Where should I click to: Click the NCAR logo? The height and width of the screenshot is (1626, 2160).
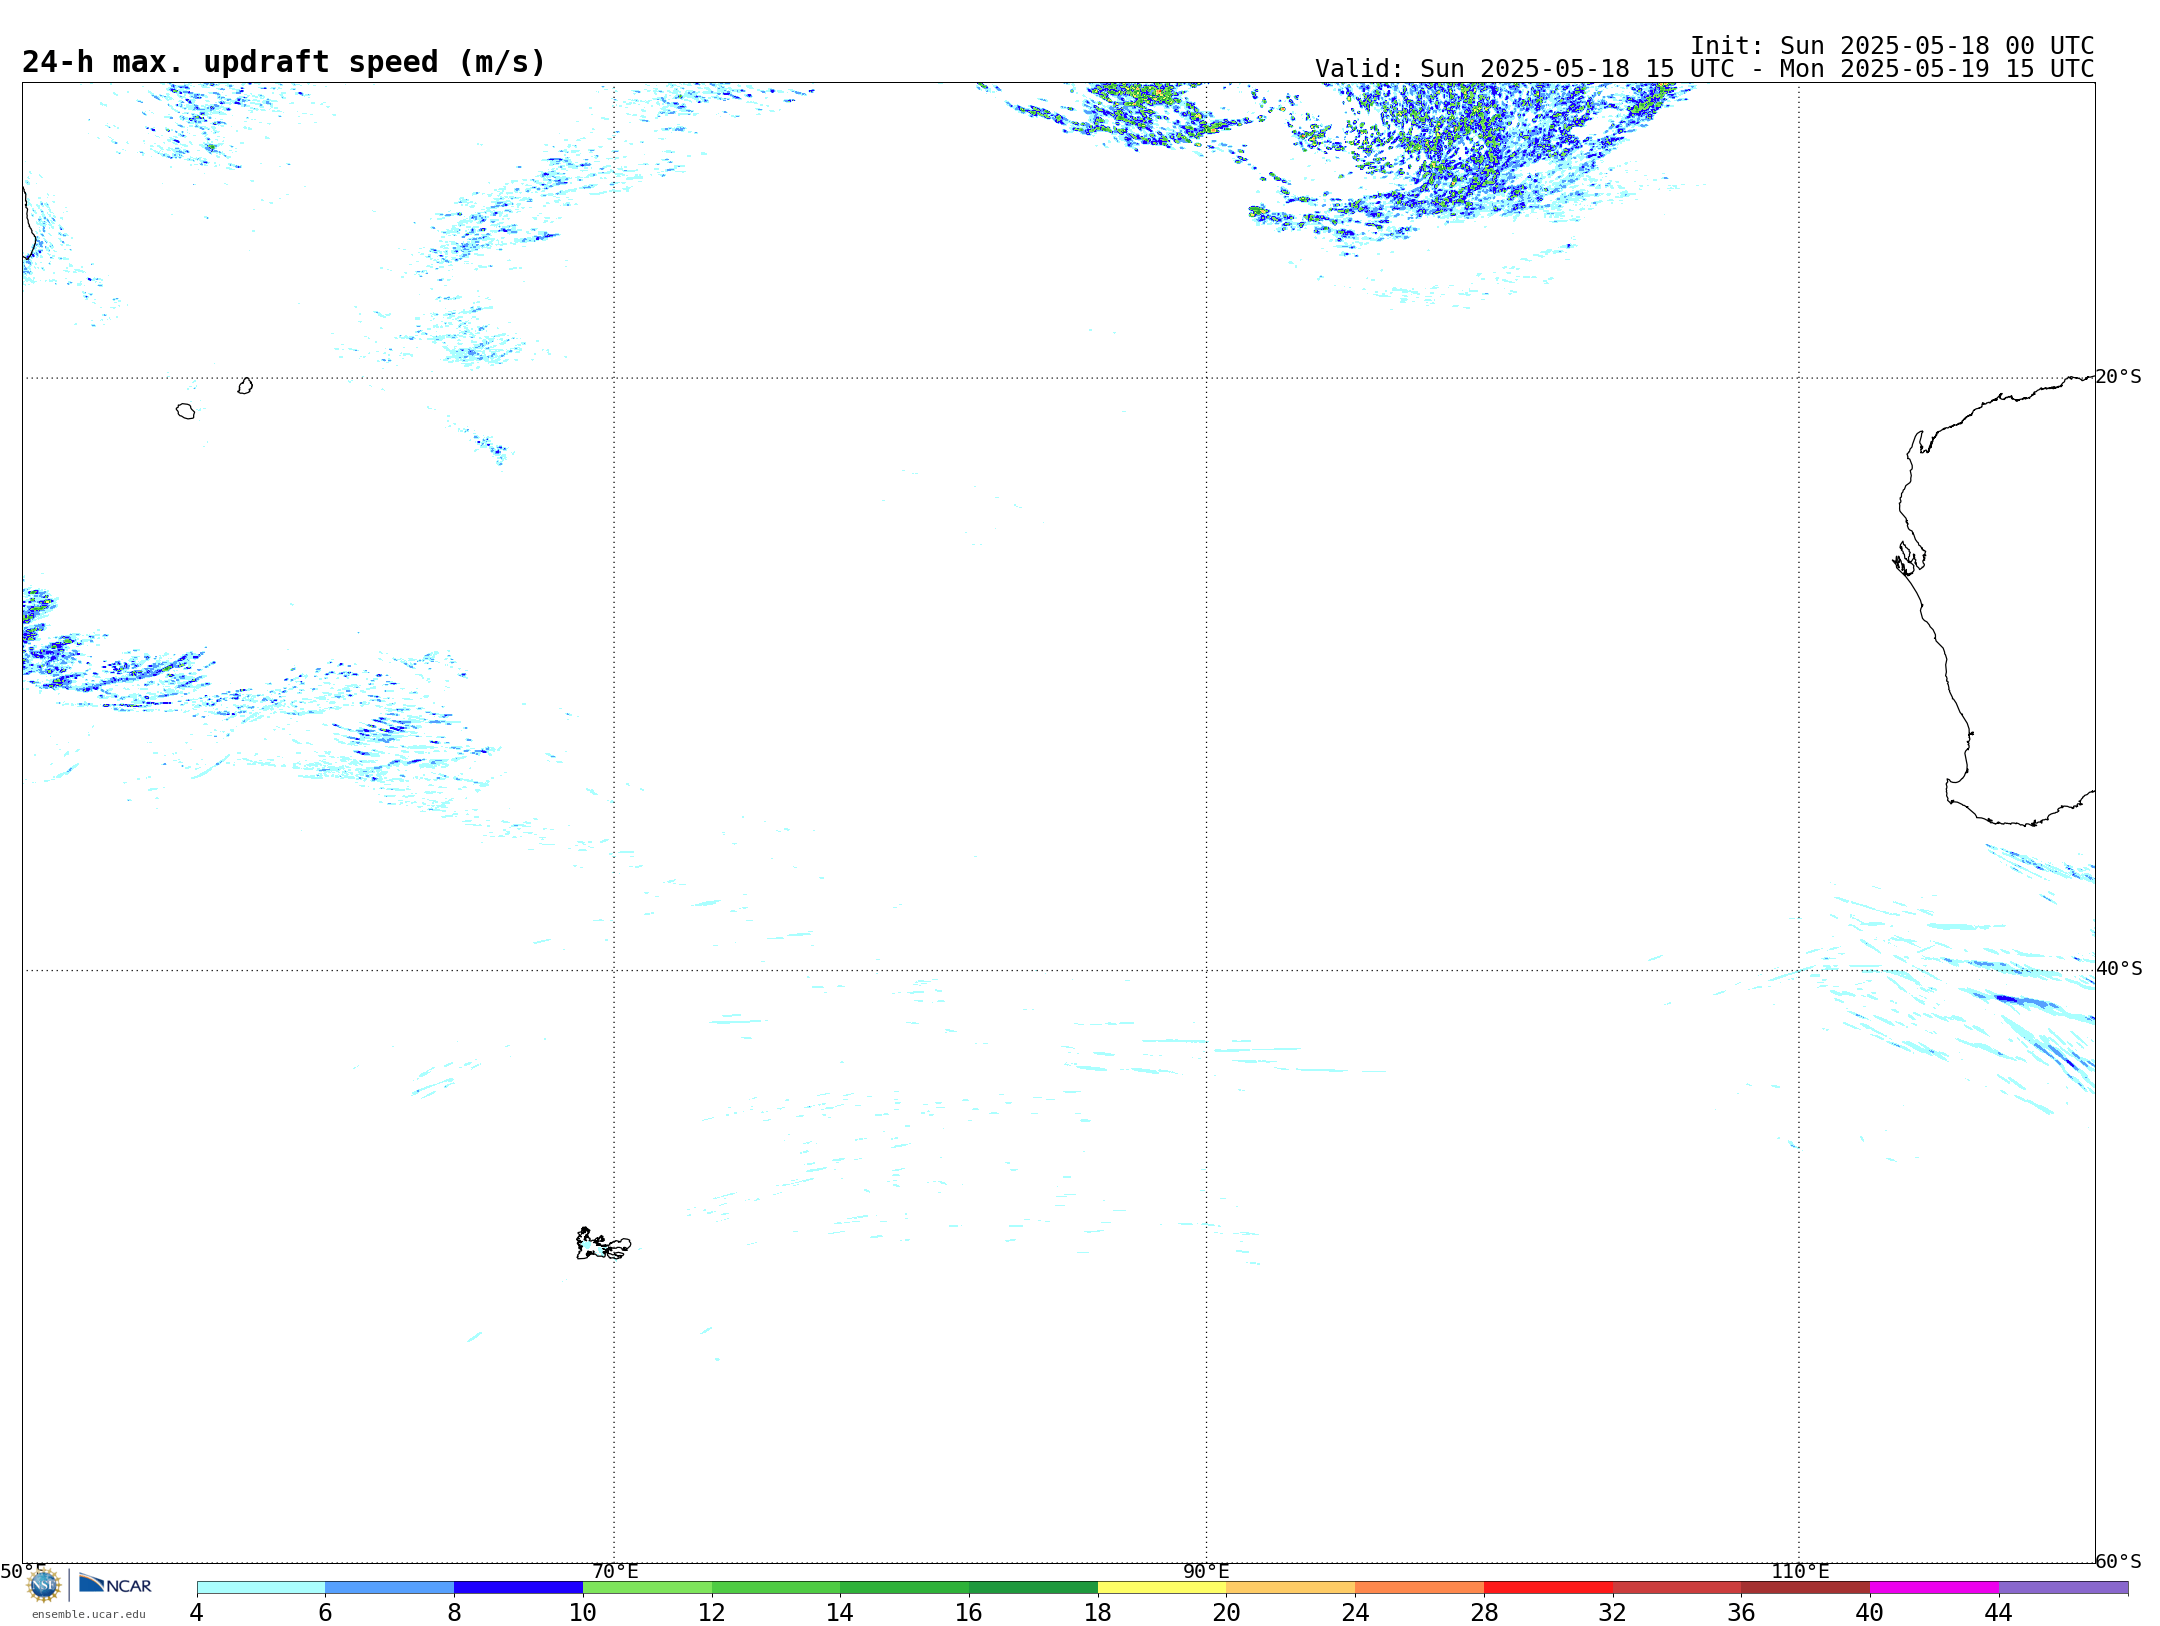tap(115, 1584)
